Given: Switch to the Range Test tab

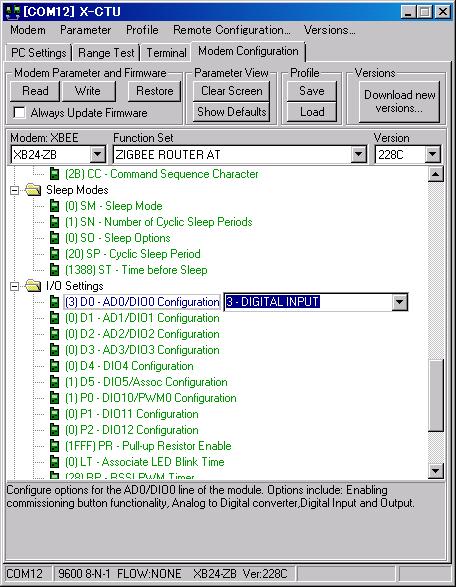Looking at the screenshot, I should [x=106, y=53].
